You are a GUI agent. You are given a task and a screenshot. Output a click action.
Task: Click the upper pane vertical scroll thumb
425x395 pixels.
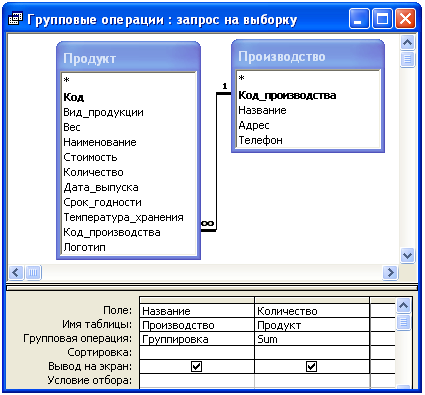pyautogui.click(x=407, y=59)
